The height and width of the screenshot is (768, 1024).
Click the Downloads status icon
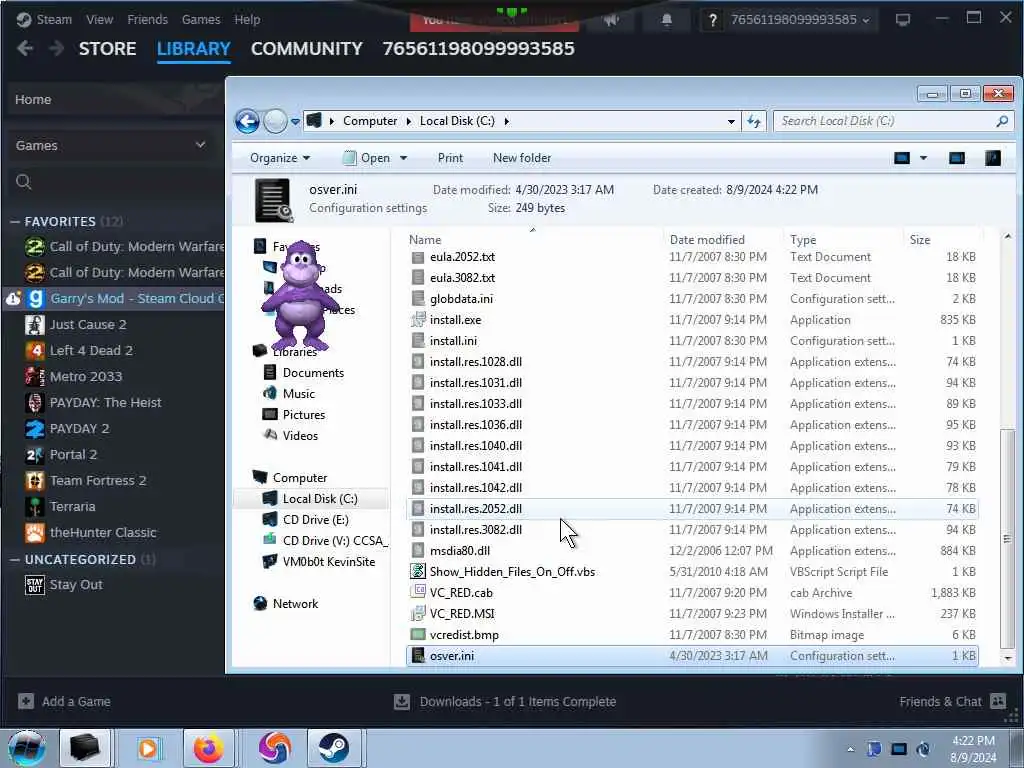[402, 701]
